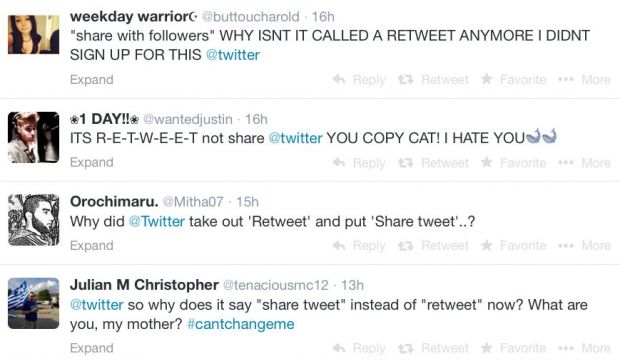Expand Julian M Christopher's tweet
This screenshot has height=361, width=620.
(x=92, y=348)
